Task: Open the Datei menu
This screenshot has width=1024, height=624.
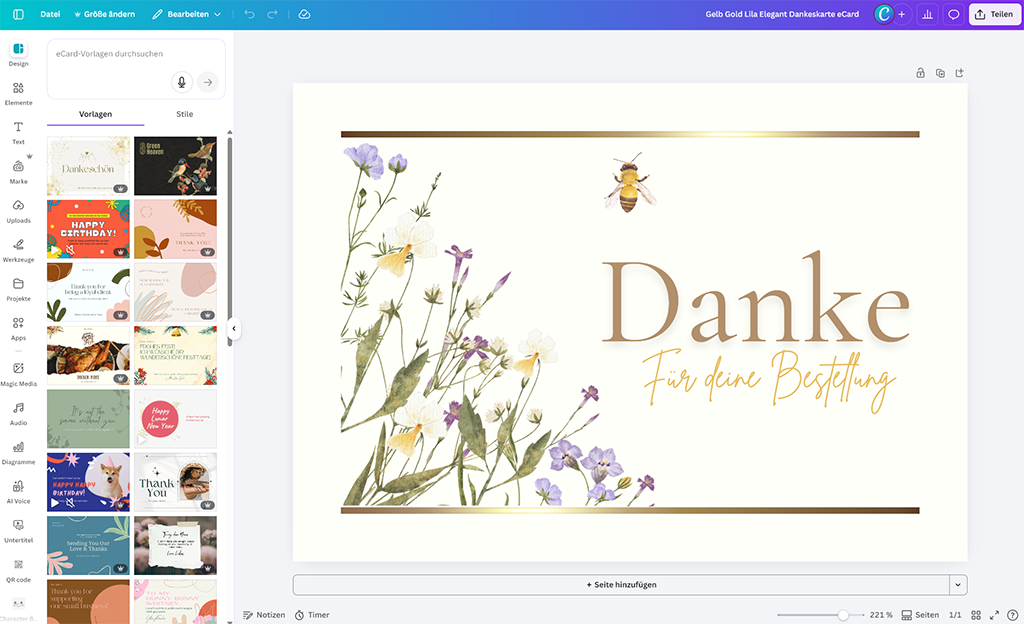Action: pyautogui.click(x=50, y=14)
